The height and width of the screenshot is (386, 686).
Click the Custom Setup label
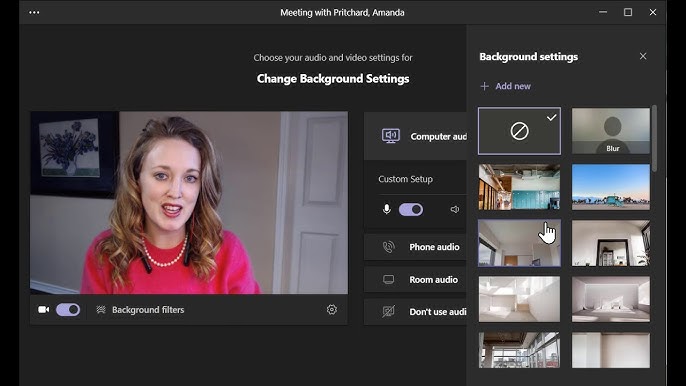tap(406, 179)
